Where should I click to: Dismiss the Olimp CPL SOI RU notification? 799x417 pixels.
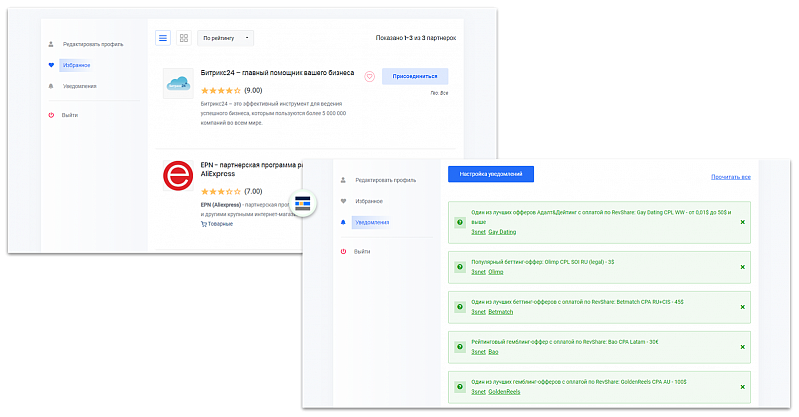(x=742, y=267)
